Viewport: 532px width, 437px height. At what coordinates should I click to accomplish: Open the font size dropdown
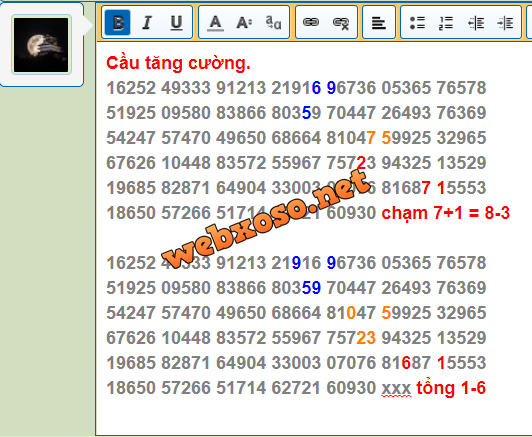[x=244, y=23]
